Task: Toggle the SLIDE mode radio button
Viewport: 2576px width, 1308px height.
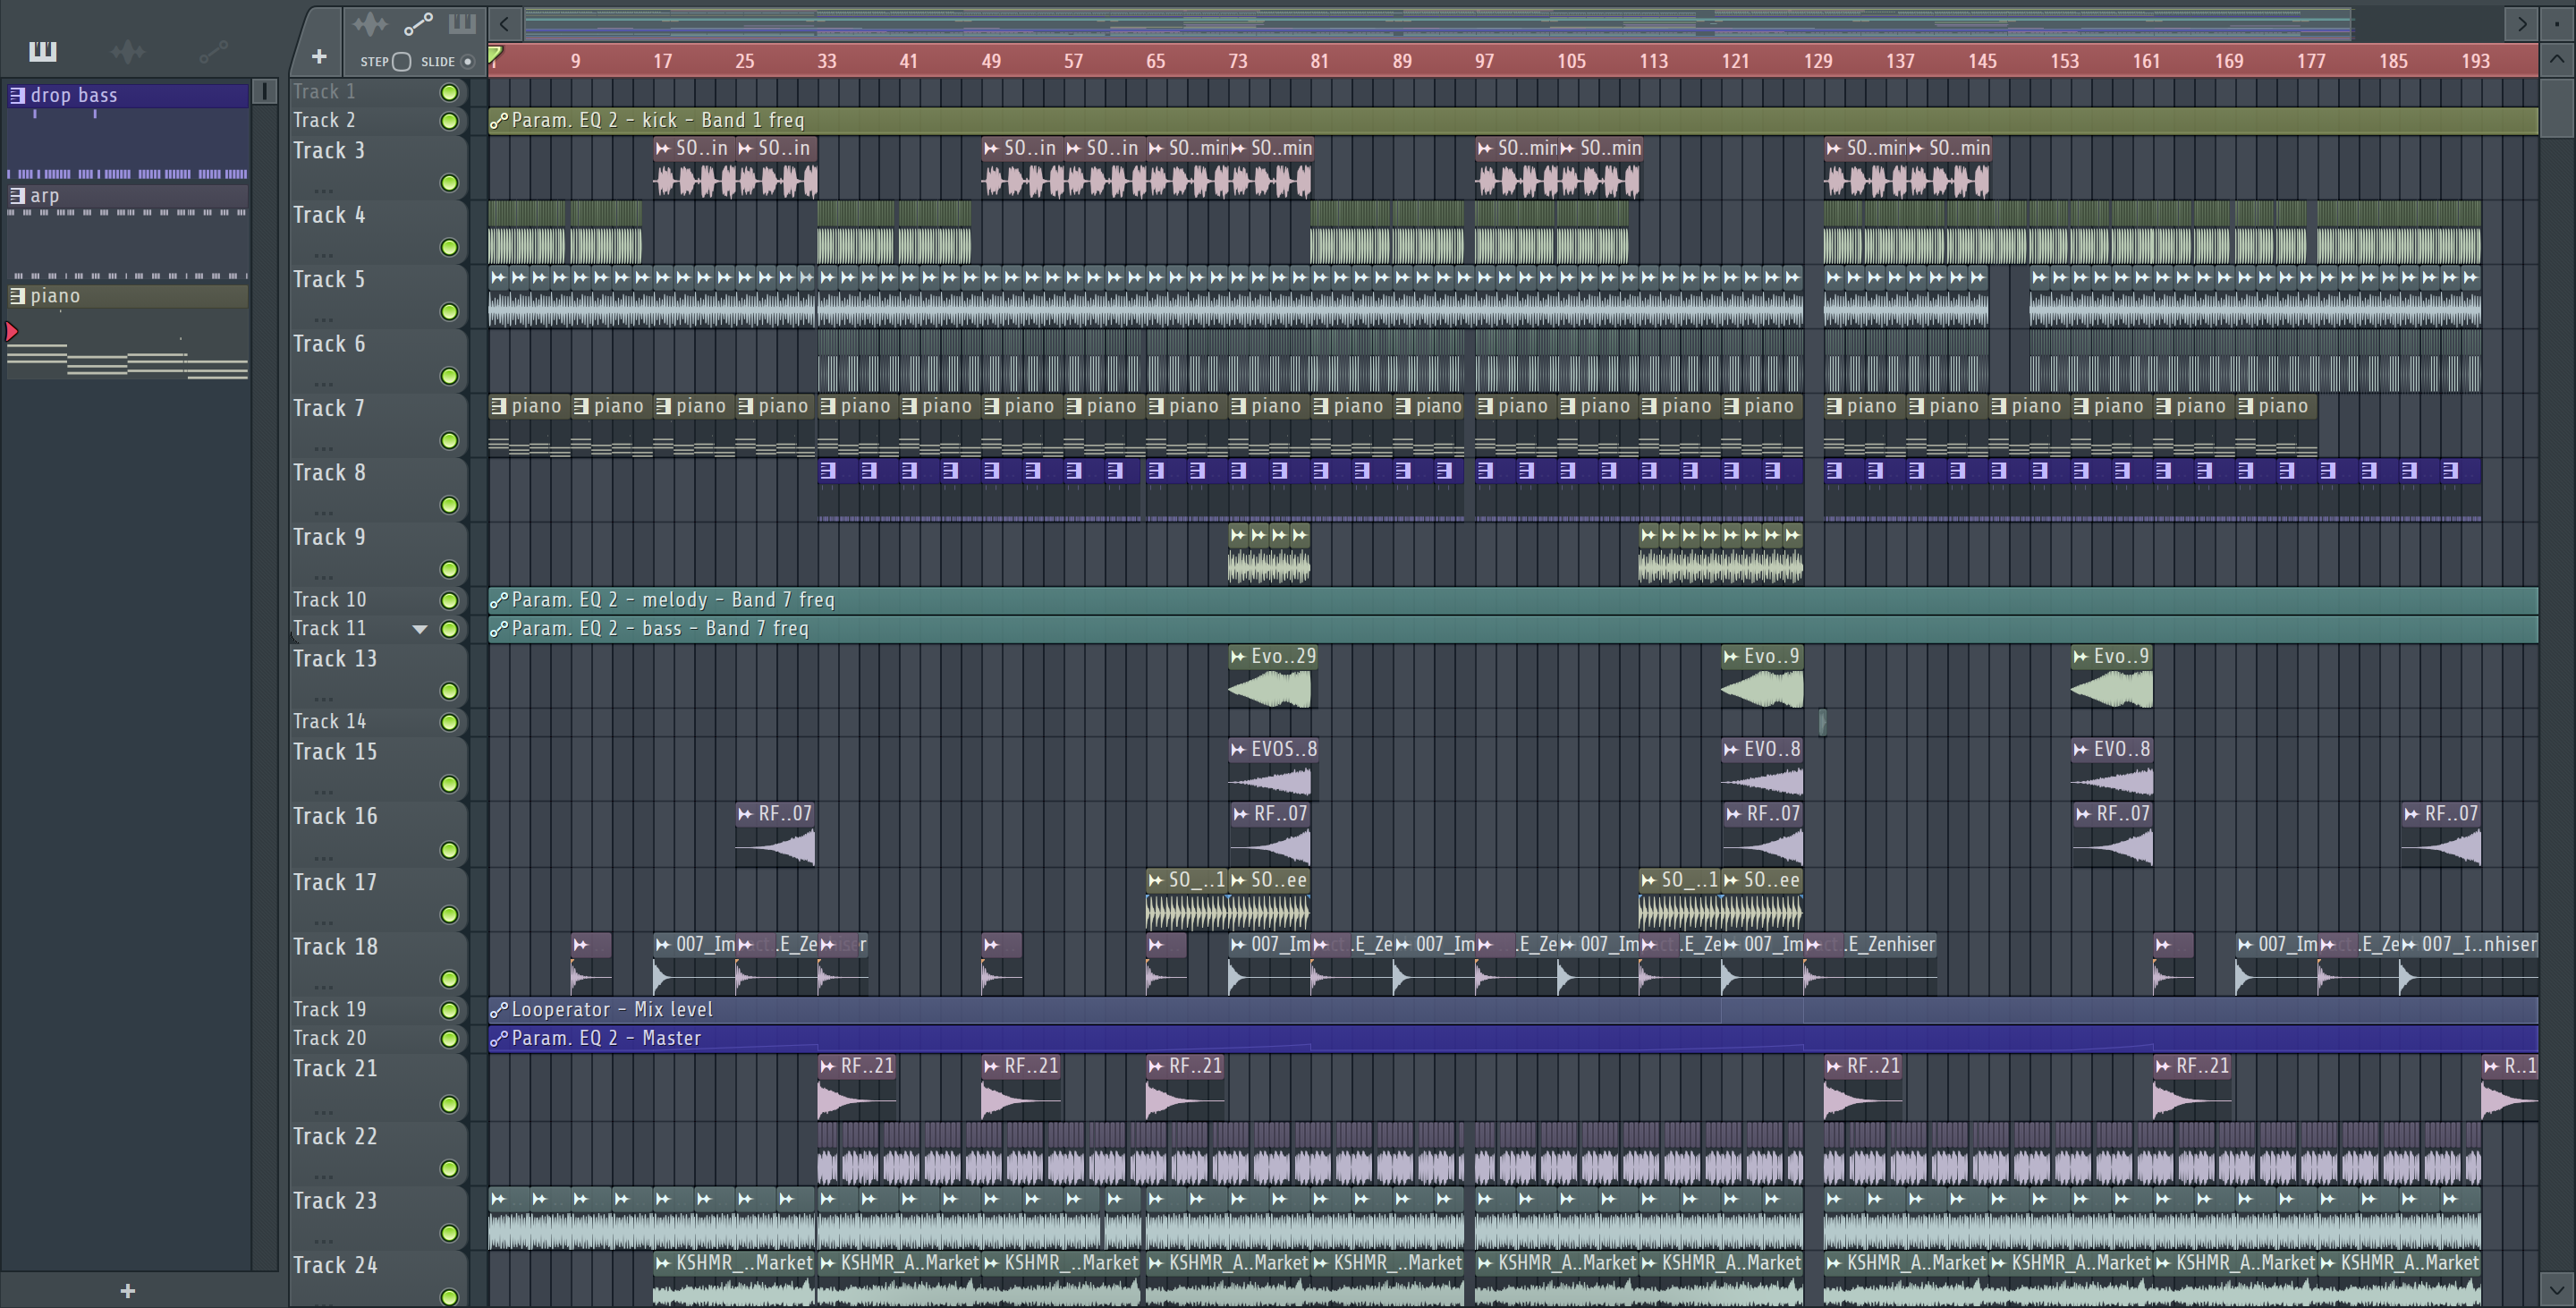Action: 467,62
